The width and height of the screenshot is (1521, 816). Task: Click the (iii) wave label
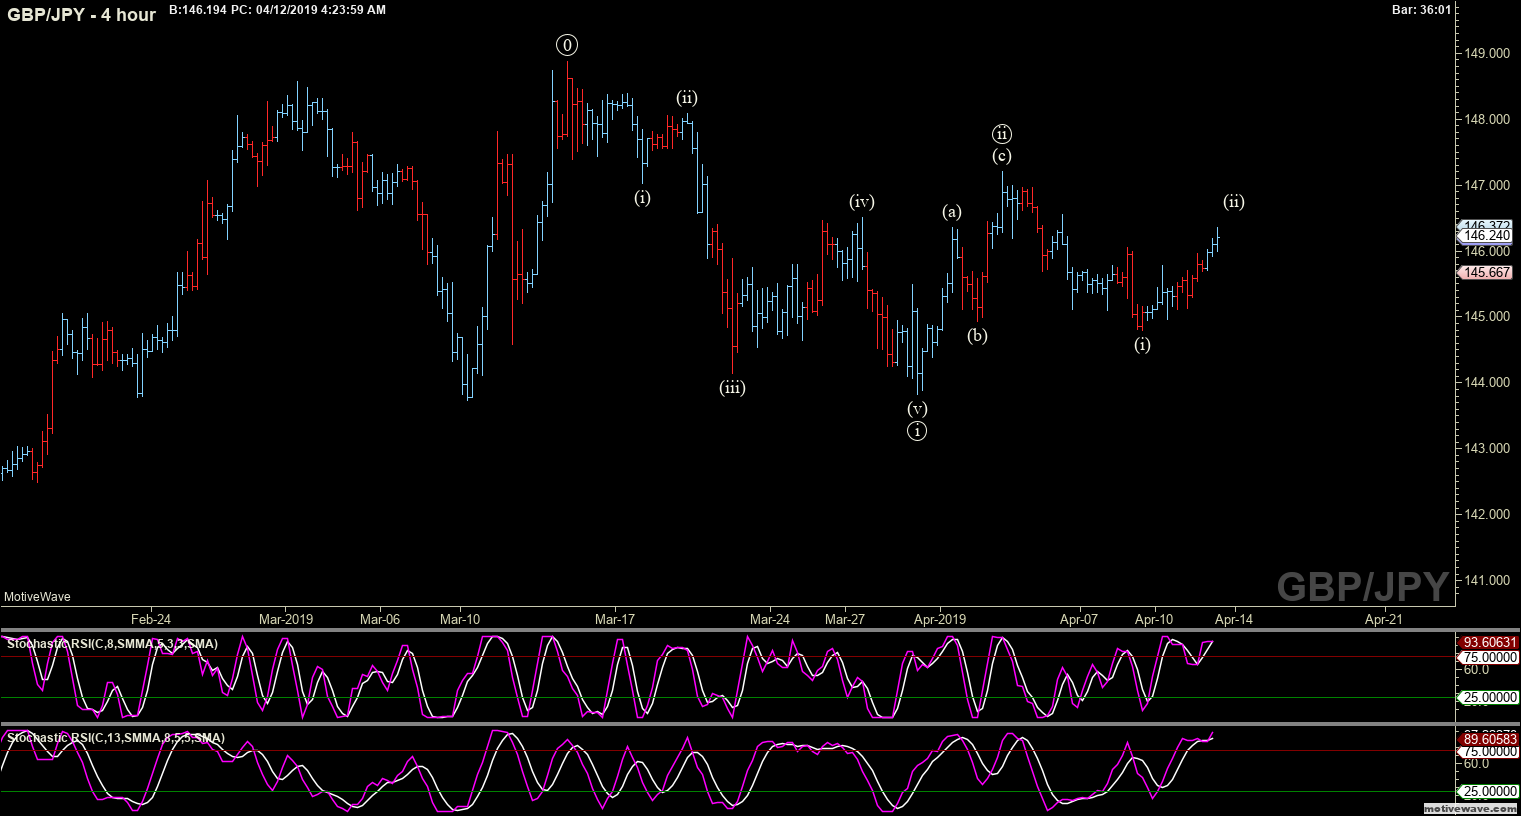click(732, 388)
